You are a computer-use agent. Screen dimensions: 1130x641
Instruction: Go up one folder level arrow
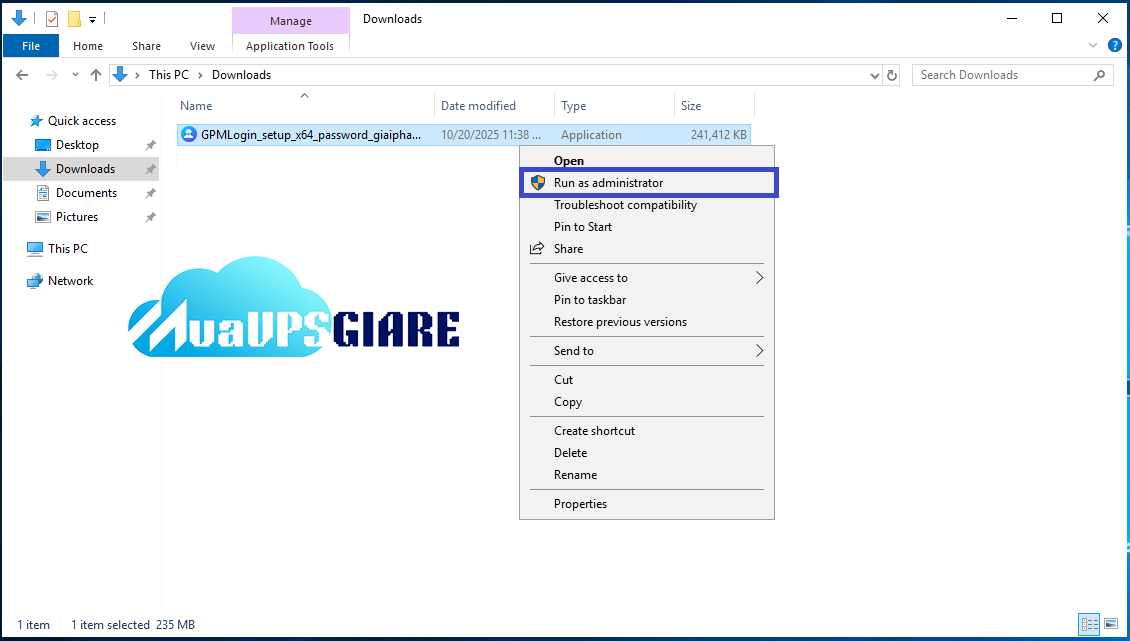pos(96,75)
